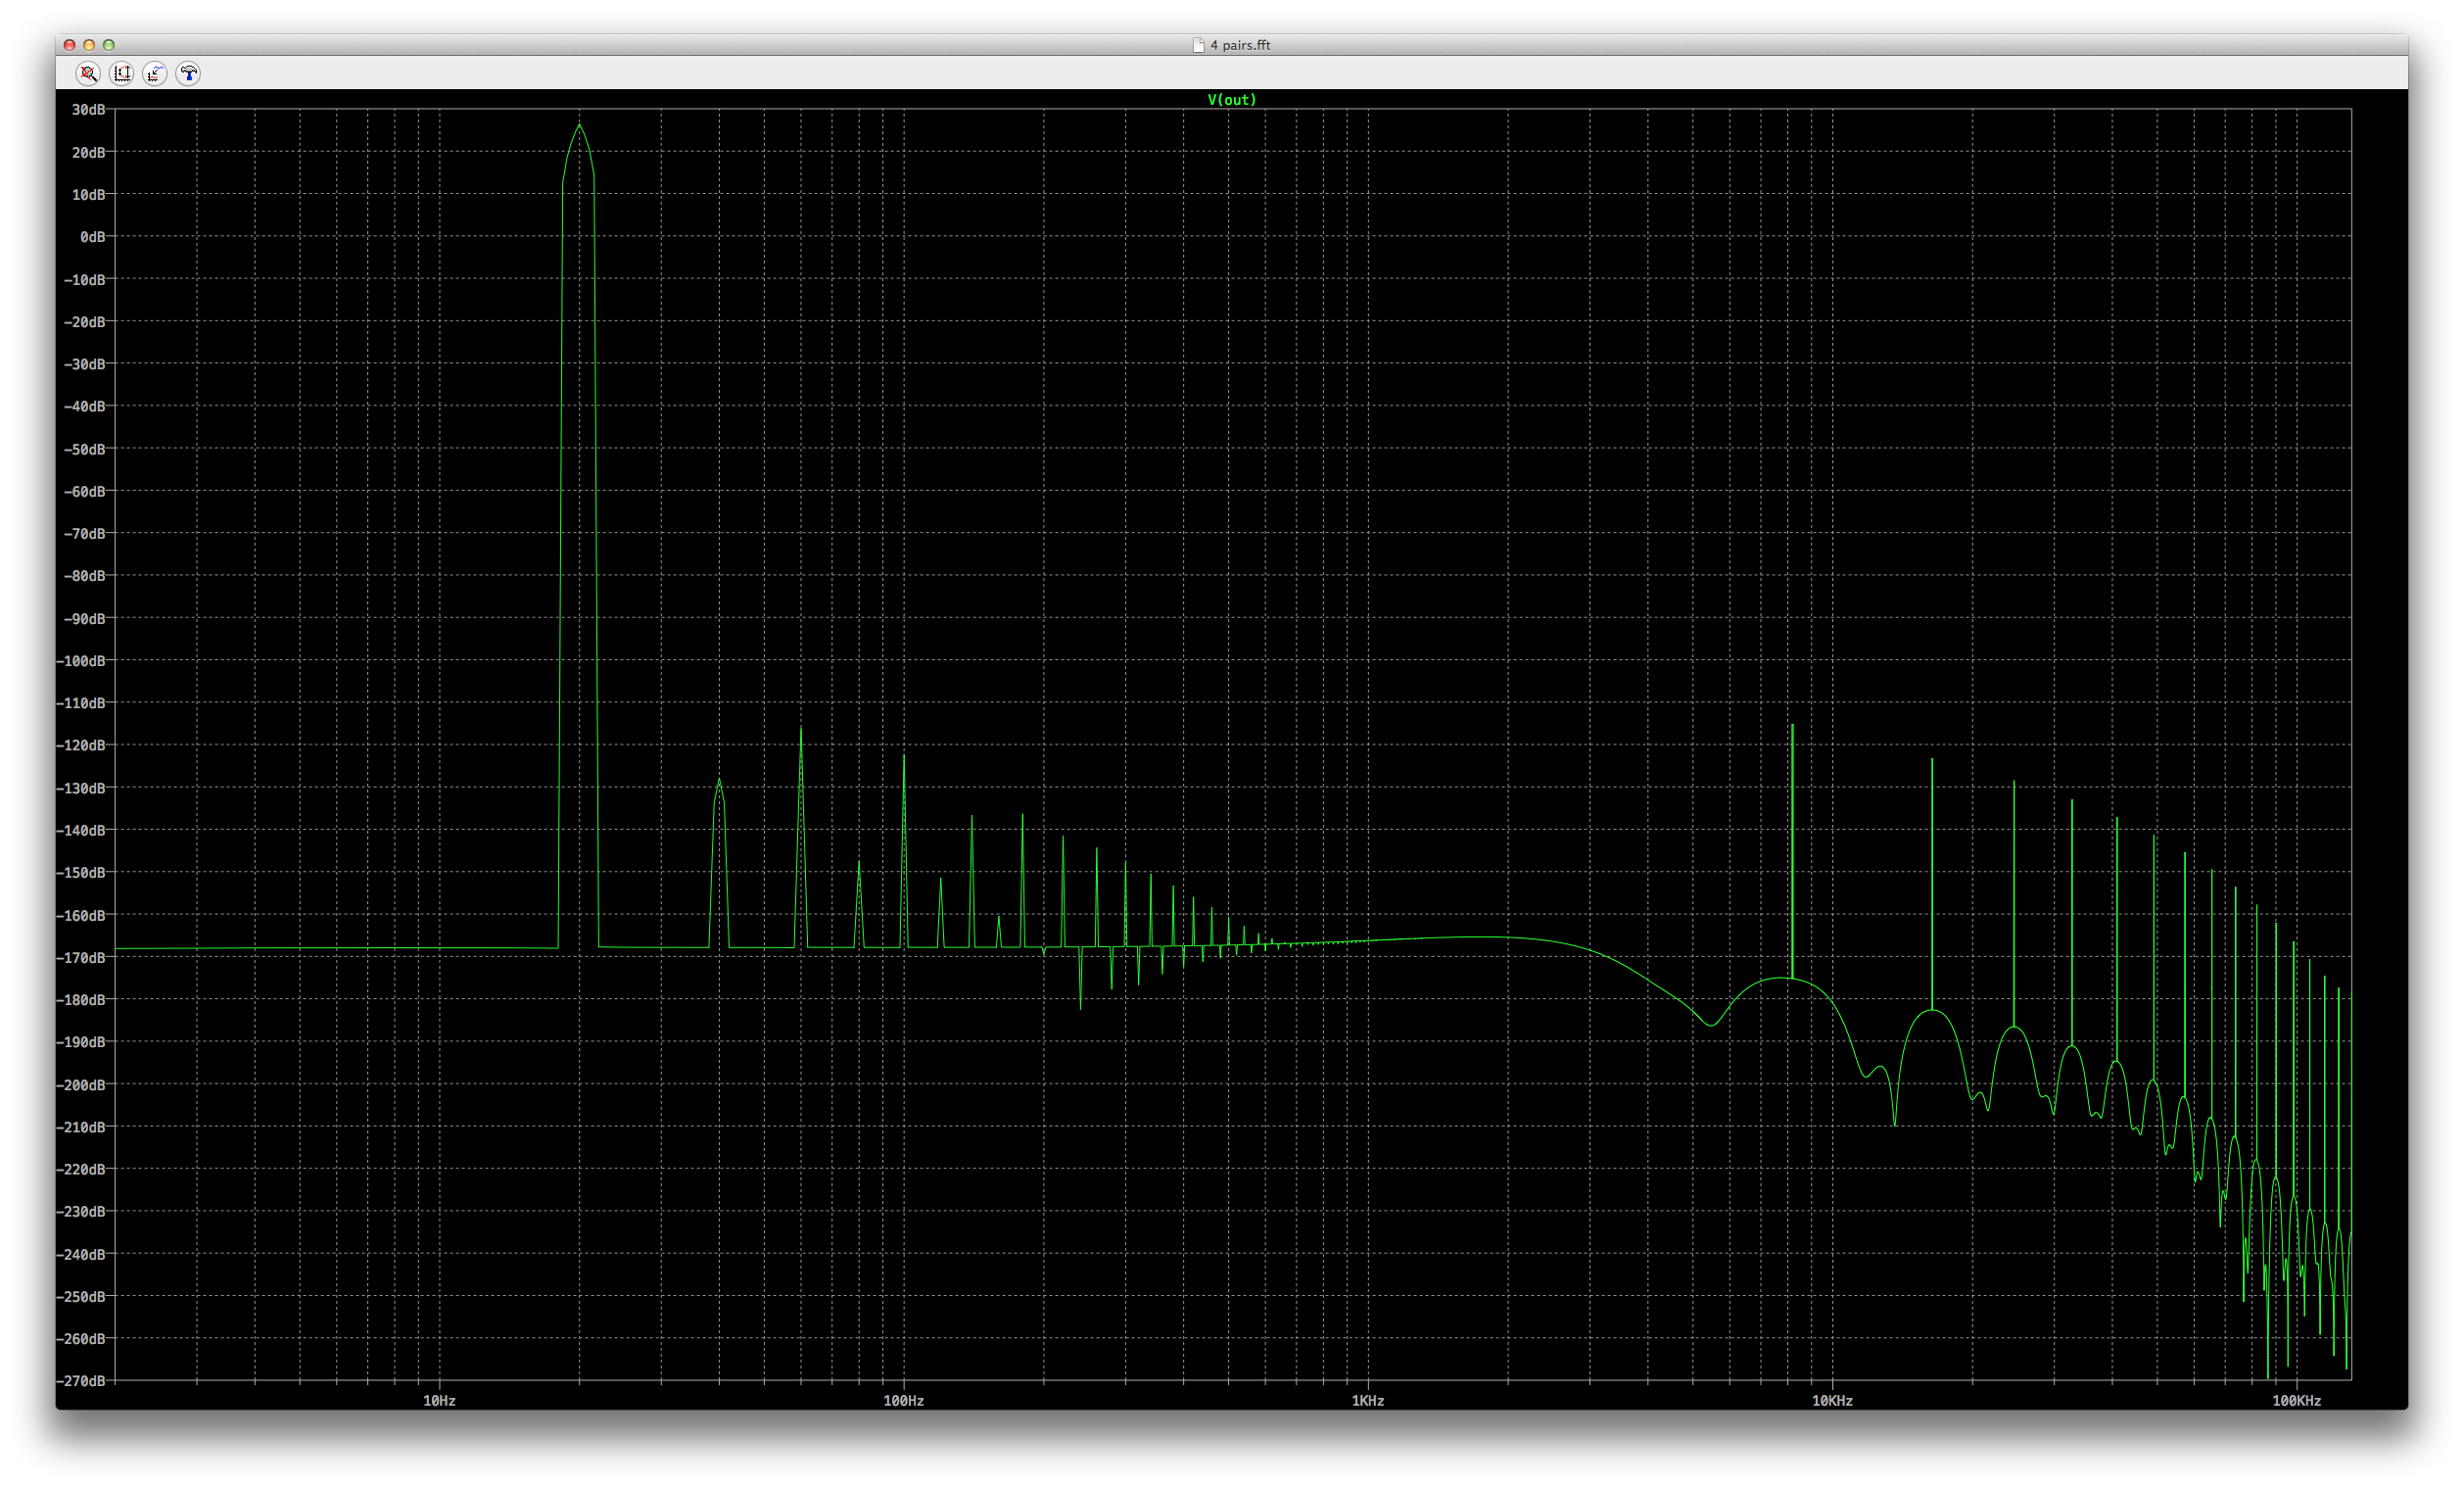The image size is (2464, 1487).
Task: Click the '4 pairs.fft' window title
Action: point(1240,45)
